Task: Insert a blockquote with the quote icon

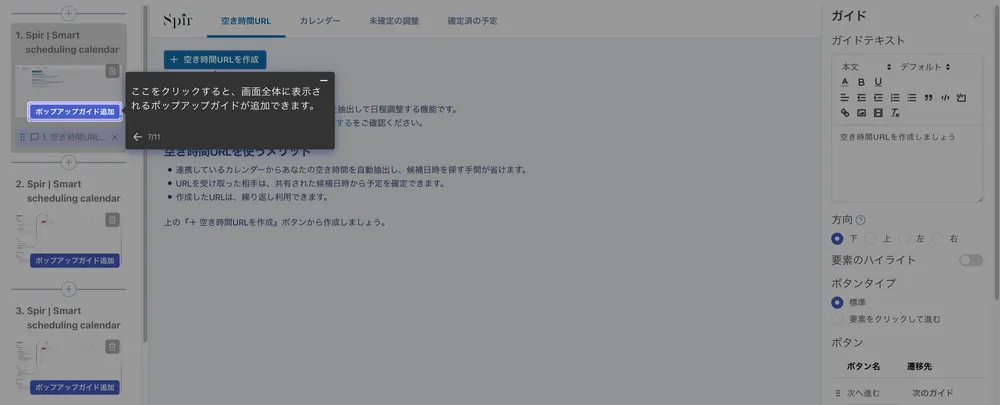Action: tap(929, 98)
